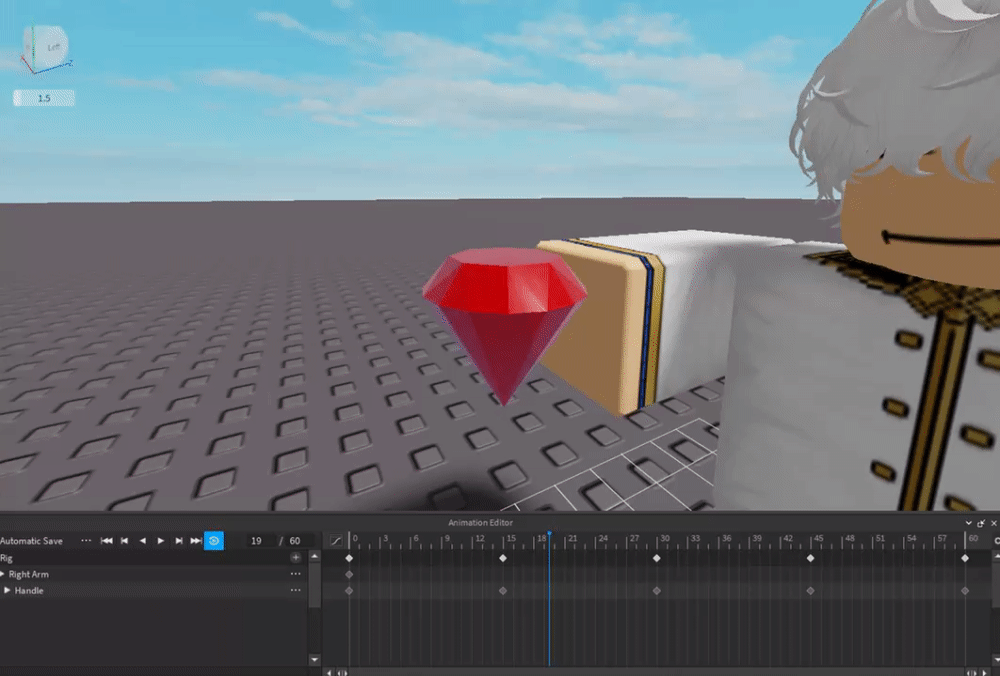Play the animation in reverse

142,541
